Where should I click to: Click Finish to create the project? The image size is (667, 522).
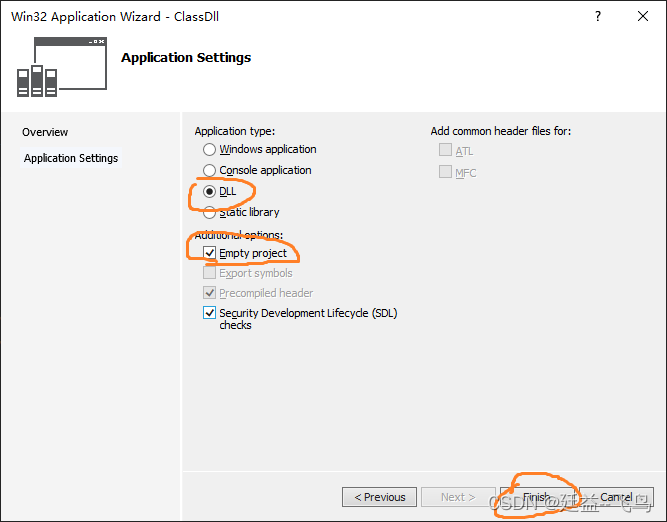(x=535, y=497)
